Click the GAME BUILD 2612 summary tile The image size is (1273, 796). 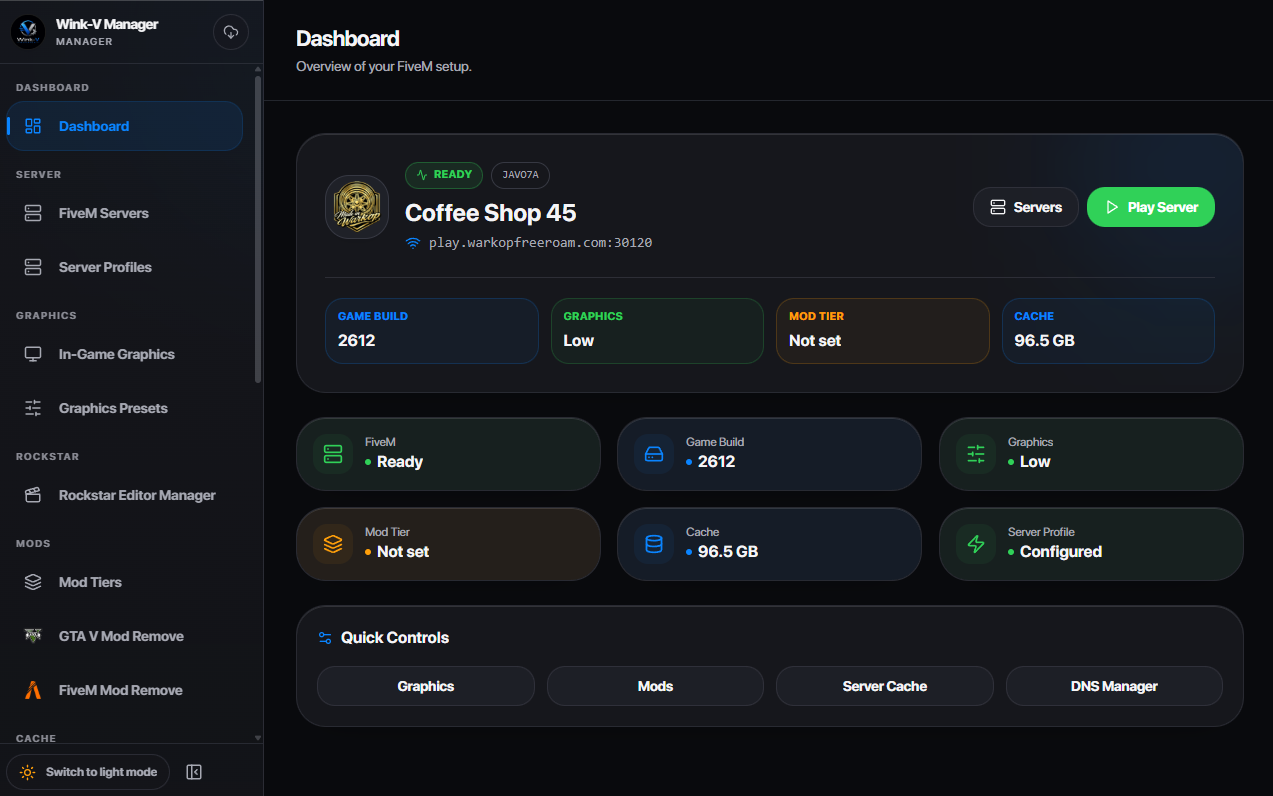point(432,331)
